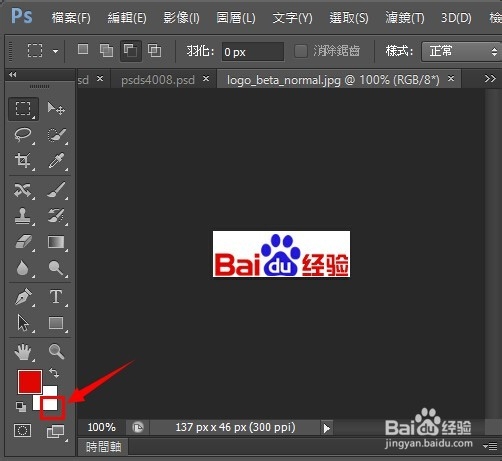Select the Eyedropper tool
This screenshot has height=461, width=502.
point(56,161)
